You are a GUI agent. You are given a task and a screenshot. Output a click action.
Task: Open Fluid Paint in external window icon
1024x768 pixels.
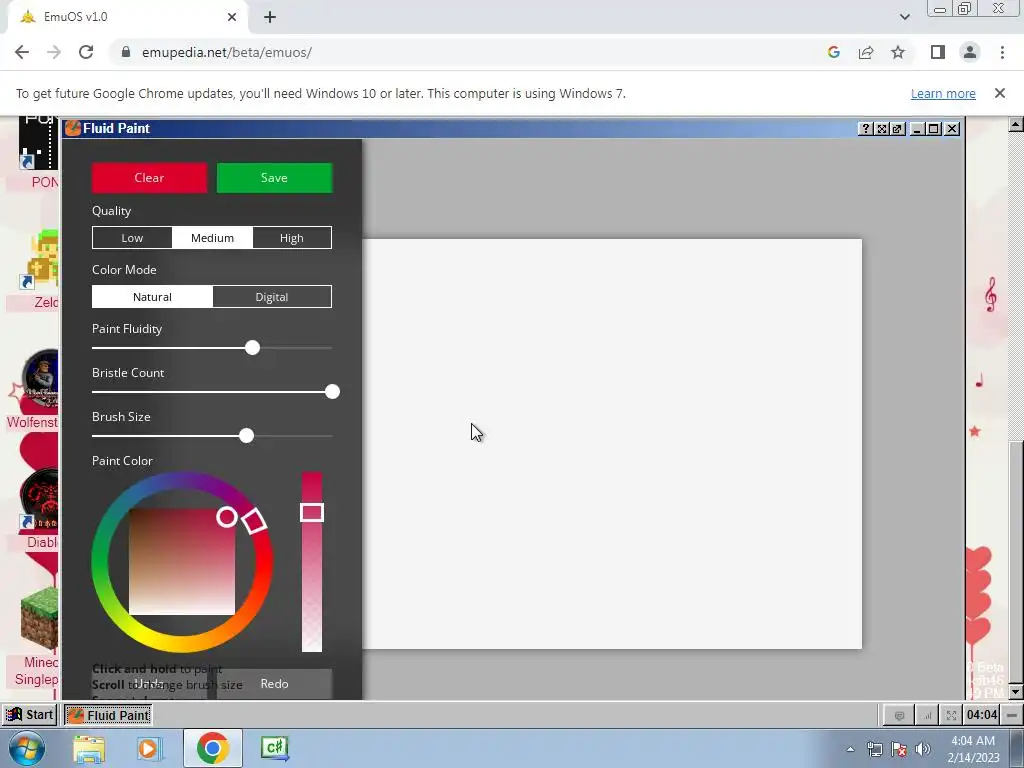(x=897, y=129)
